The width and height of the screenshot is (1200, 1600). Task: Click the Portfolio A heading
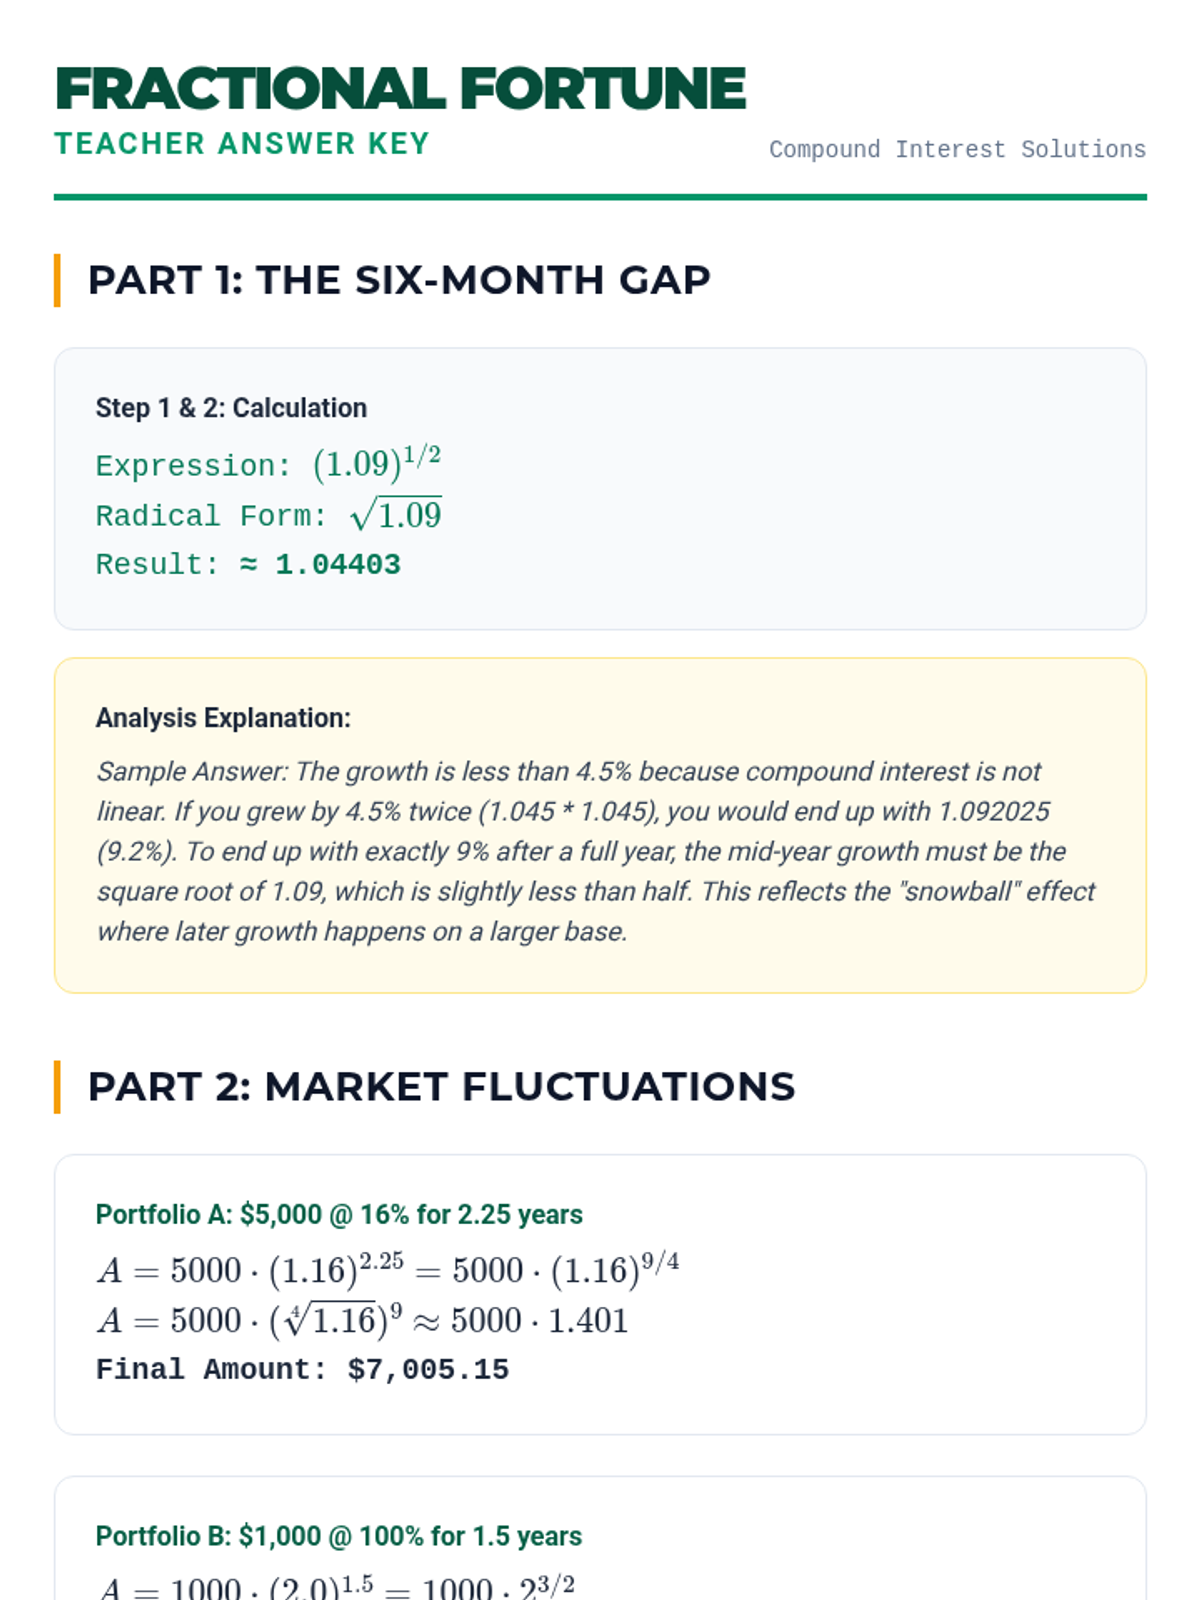[x=339, y=1214]
